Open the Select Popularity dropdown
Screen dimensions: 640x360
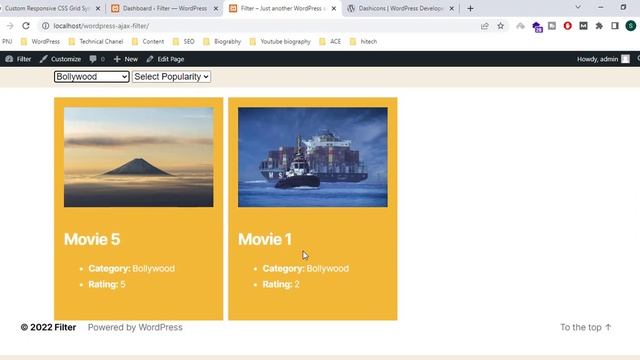(x=171, y=77)
